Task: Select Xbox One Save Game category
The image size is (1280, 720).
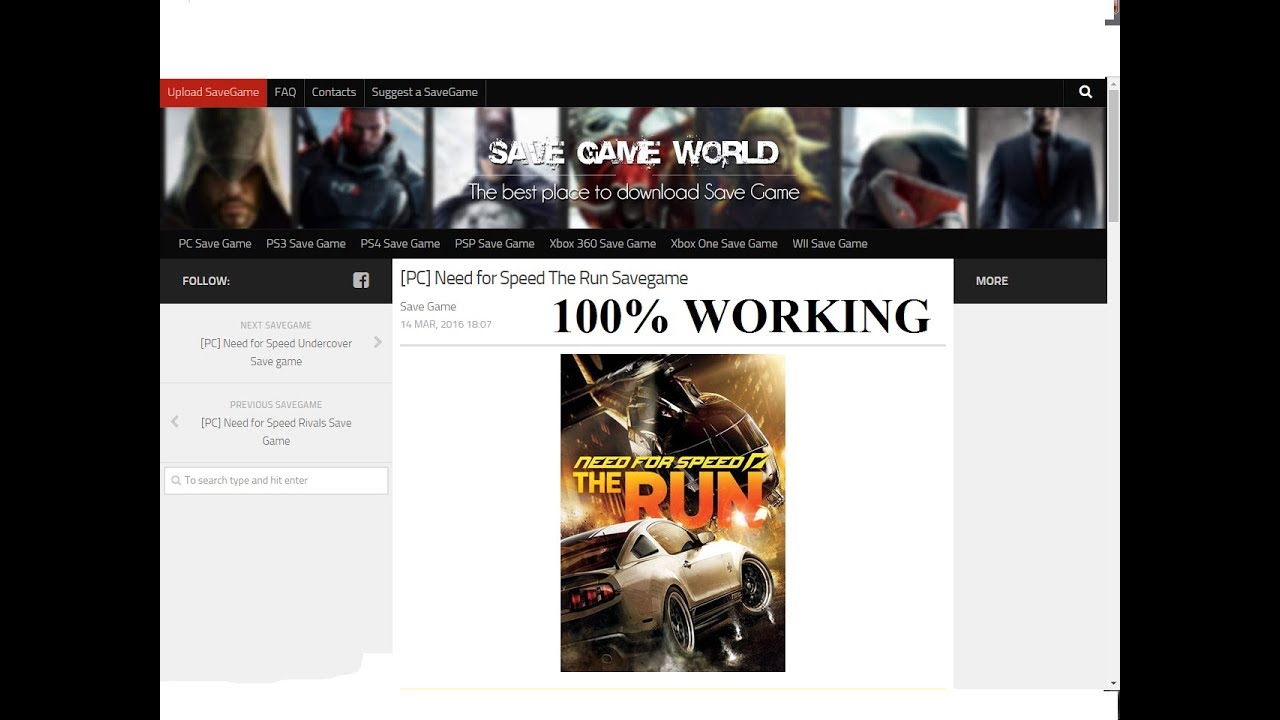Action: pos(724,244)
